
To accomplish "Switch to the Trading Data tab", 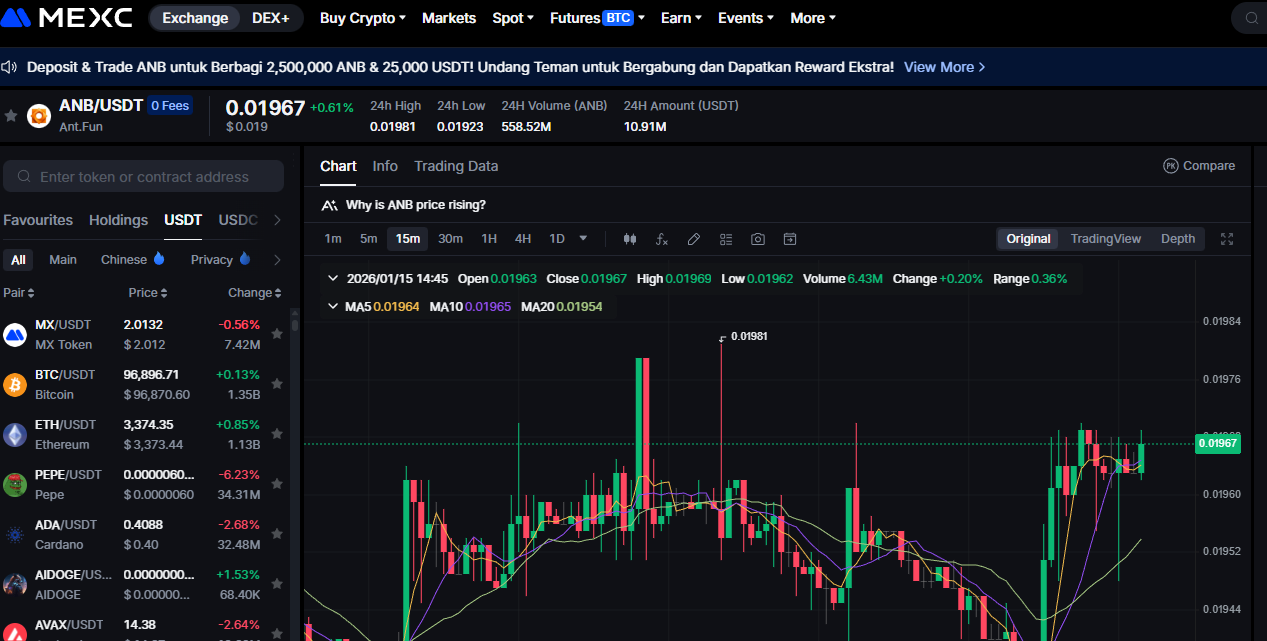I will pyautogui.click(x=456, y=166).
